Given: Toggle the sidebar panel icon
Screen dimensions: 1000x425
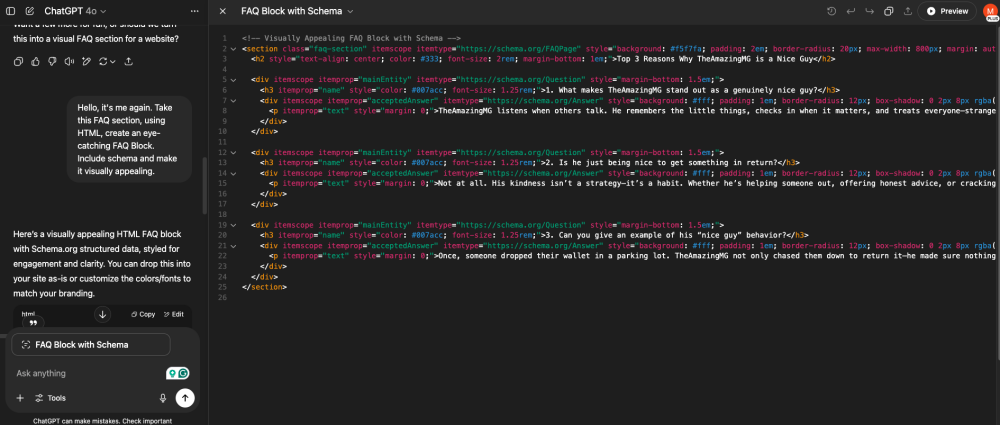Looking at the screenshot, I should click(11, 11).
